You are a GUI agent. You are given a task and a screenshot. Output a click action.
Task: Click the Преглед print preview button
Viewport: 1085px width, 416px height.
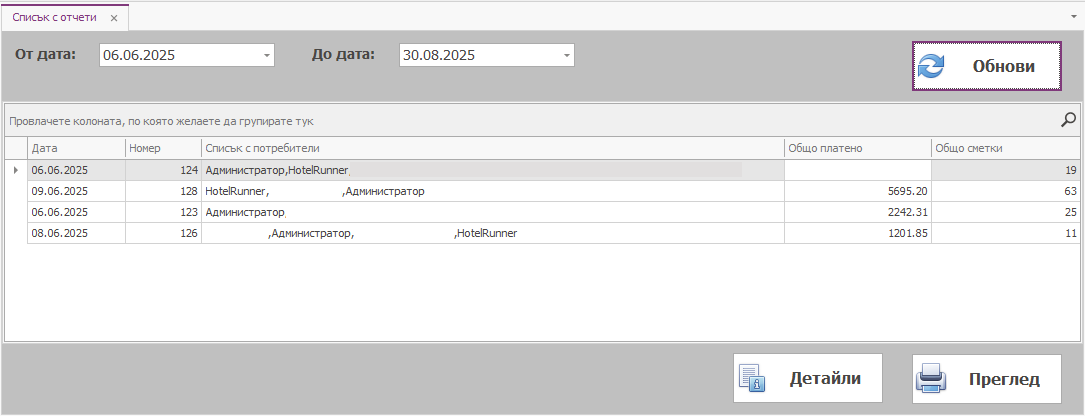[986, 379]
